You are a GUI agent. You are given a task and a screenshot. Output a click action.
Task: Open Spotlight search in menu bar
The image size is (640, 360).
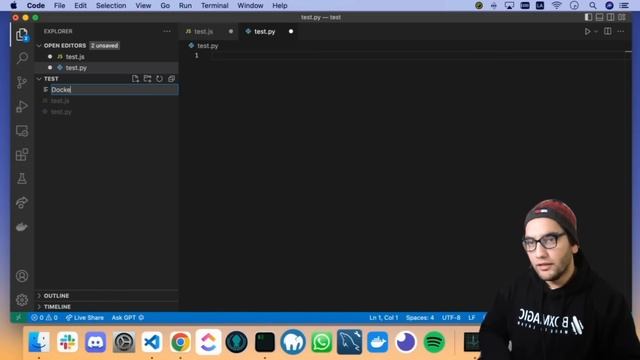tap(593, 6)
